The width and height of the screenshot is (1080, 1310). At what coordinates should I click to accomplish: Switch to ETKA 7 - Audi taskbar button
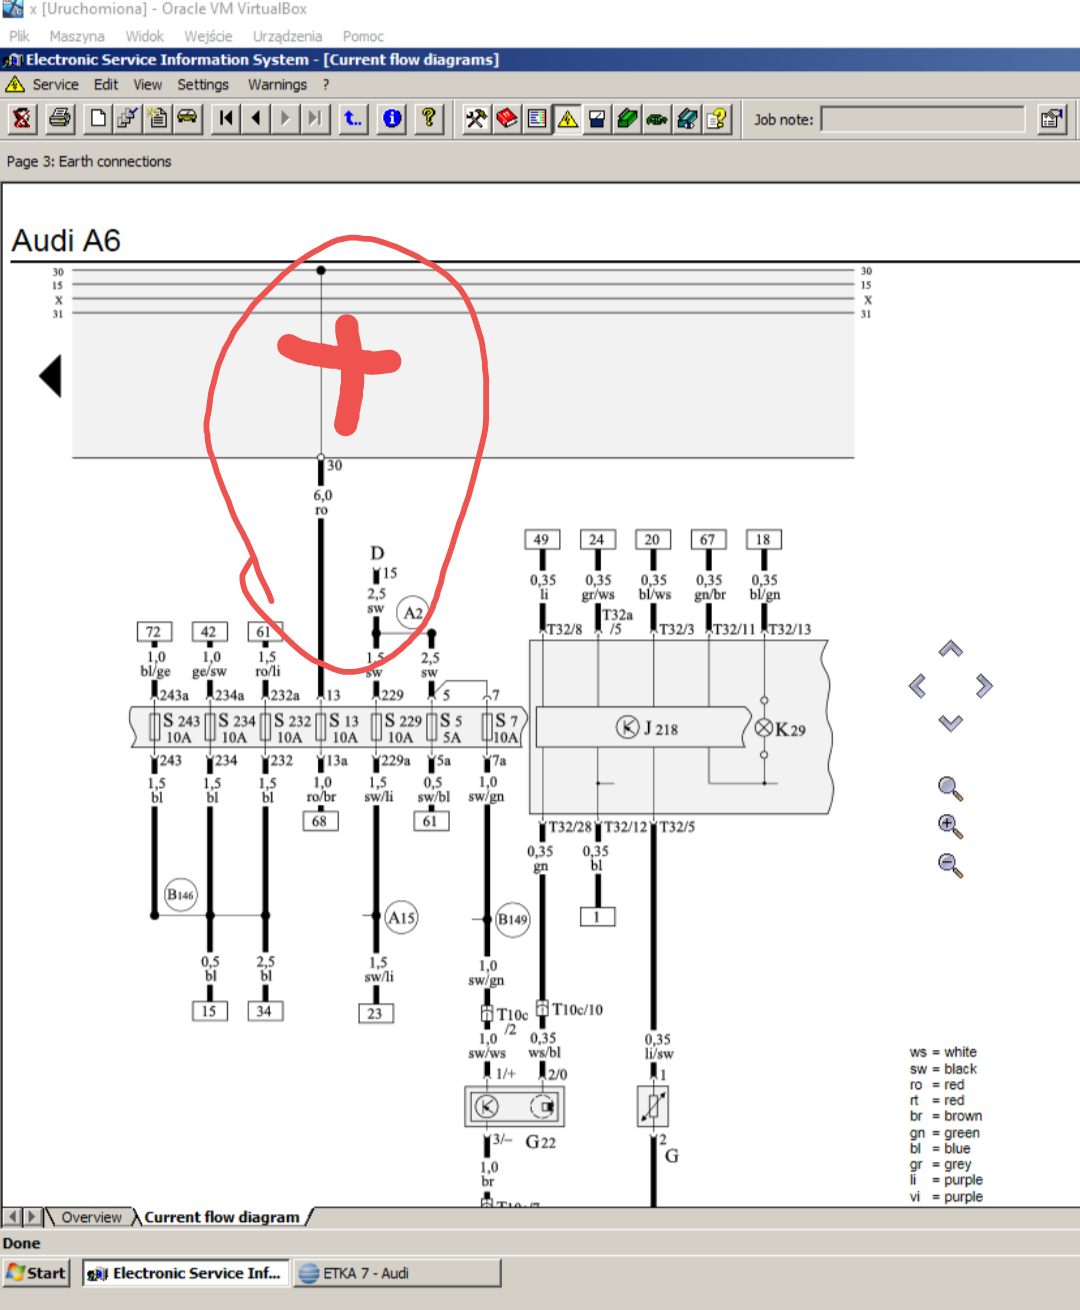coord(397,1273)
